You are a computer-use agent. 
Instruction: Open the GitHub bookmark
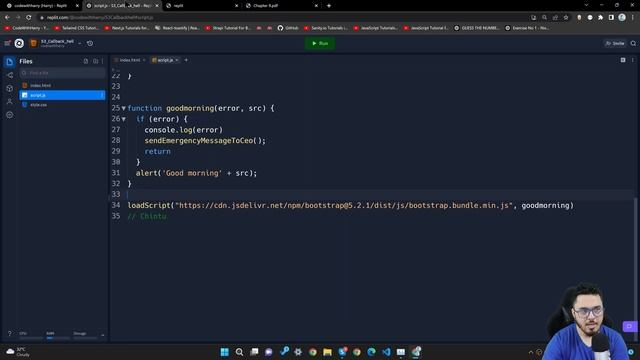(288, 28)
